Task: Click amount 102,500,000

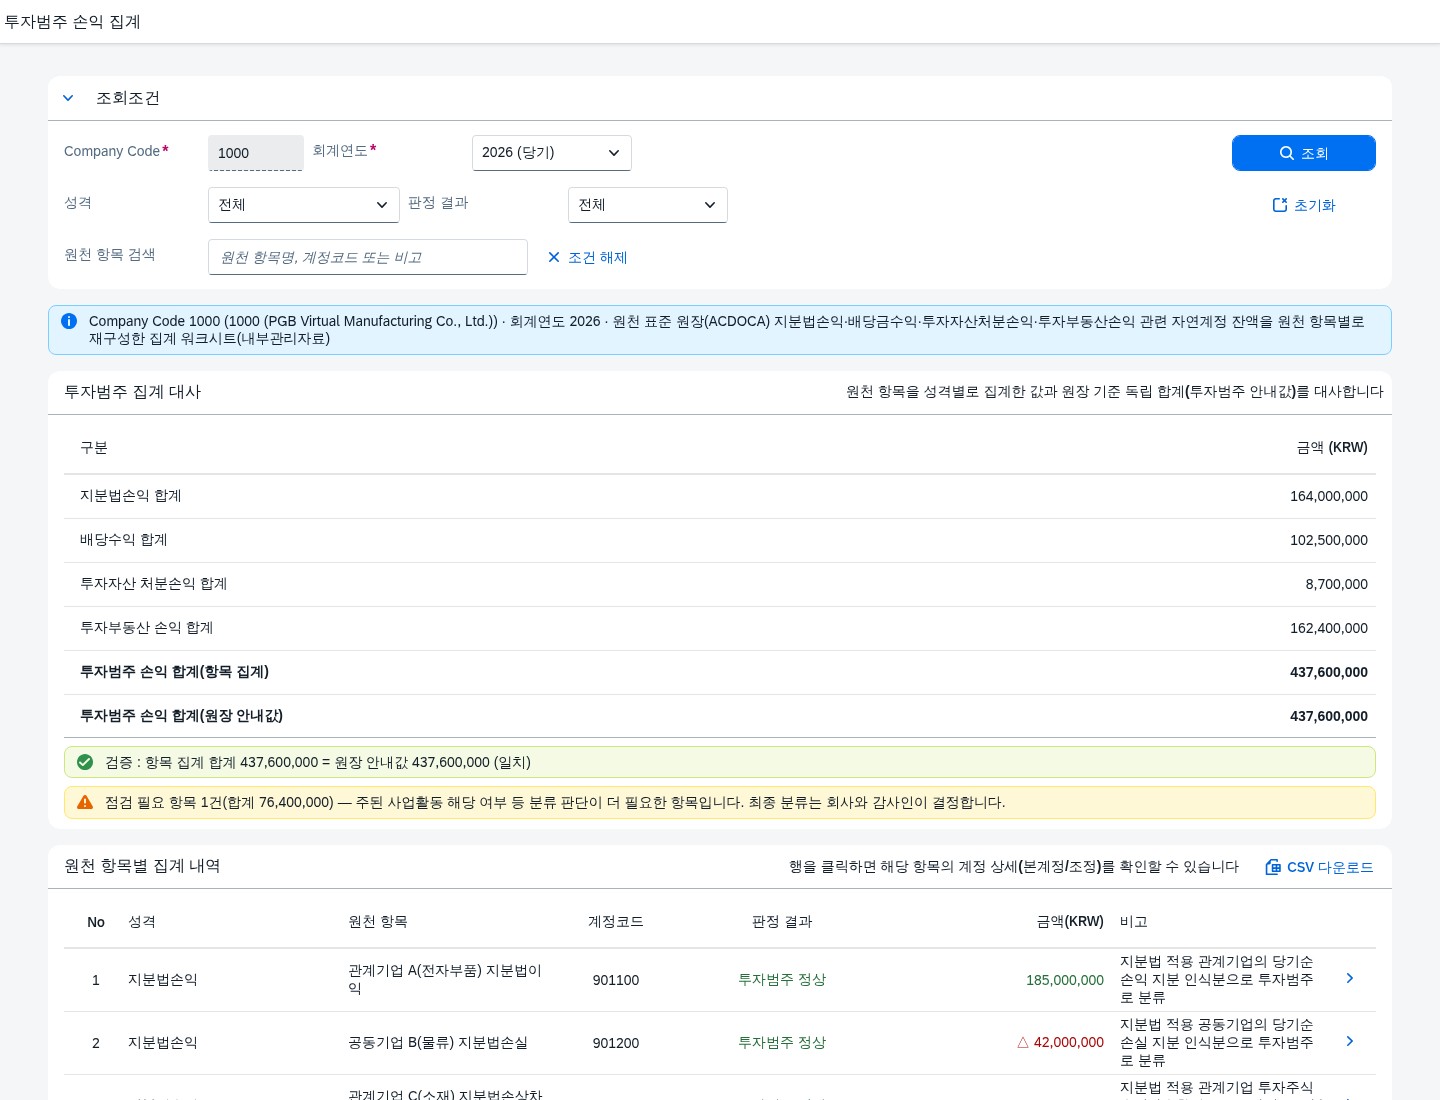Action: [1328, 540]
